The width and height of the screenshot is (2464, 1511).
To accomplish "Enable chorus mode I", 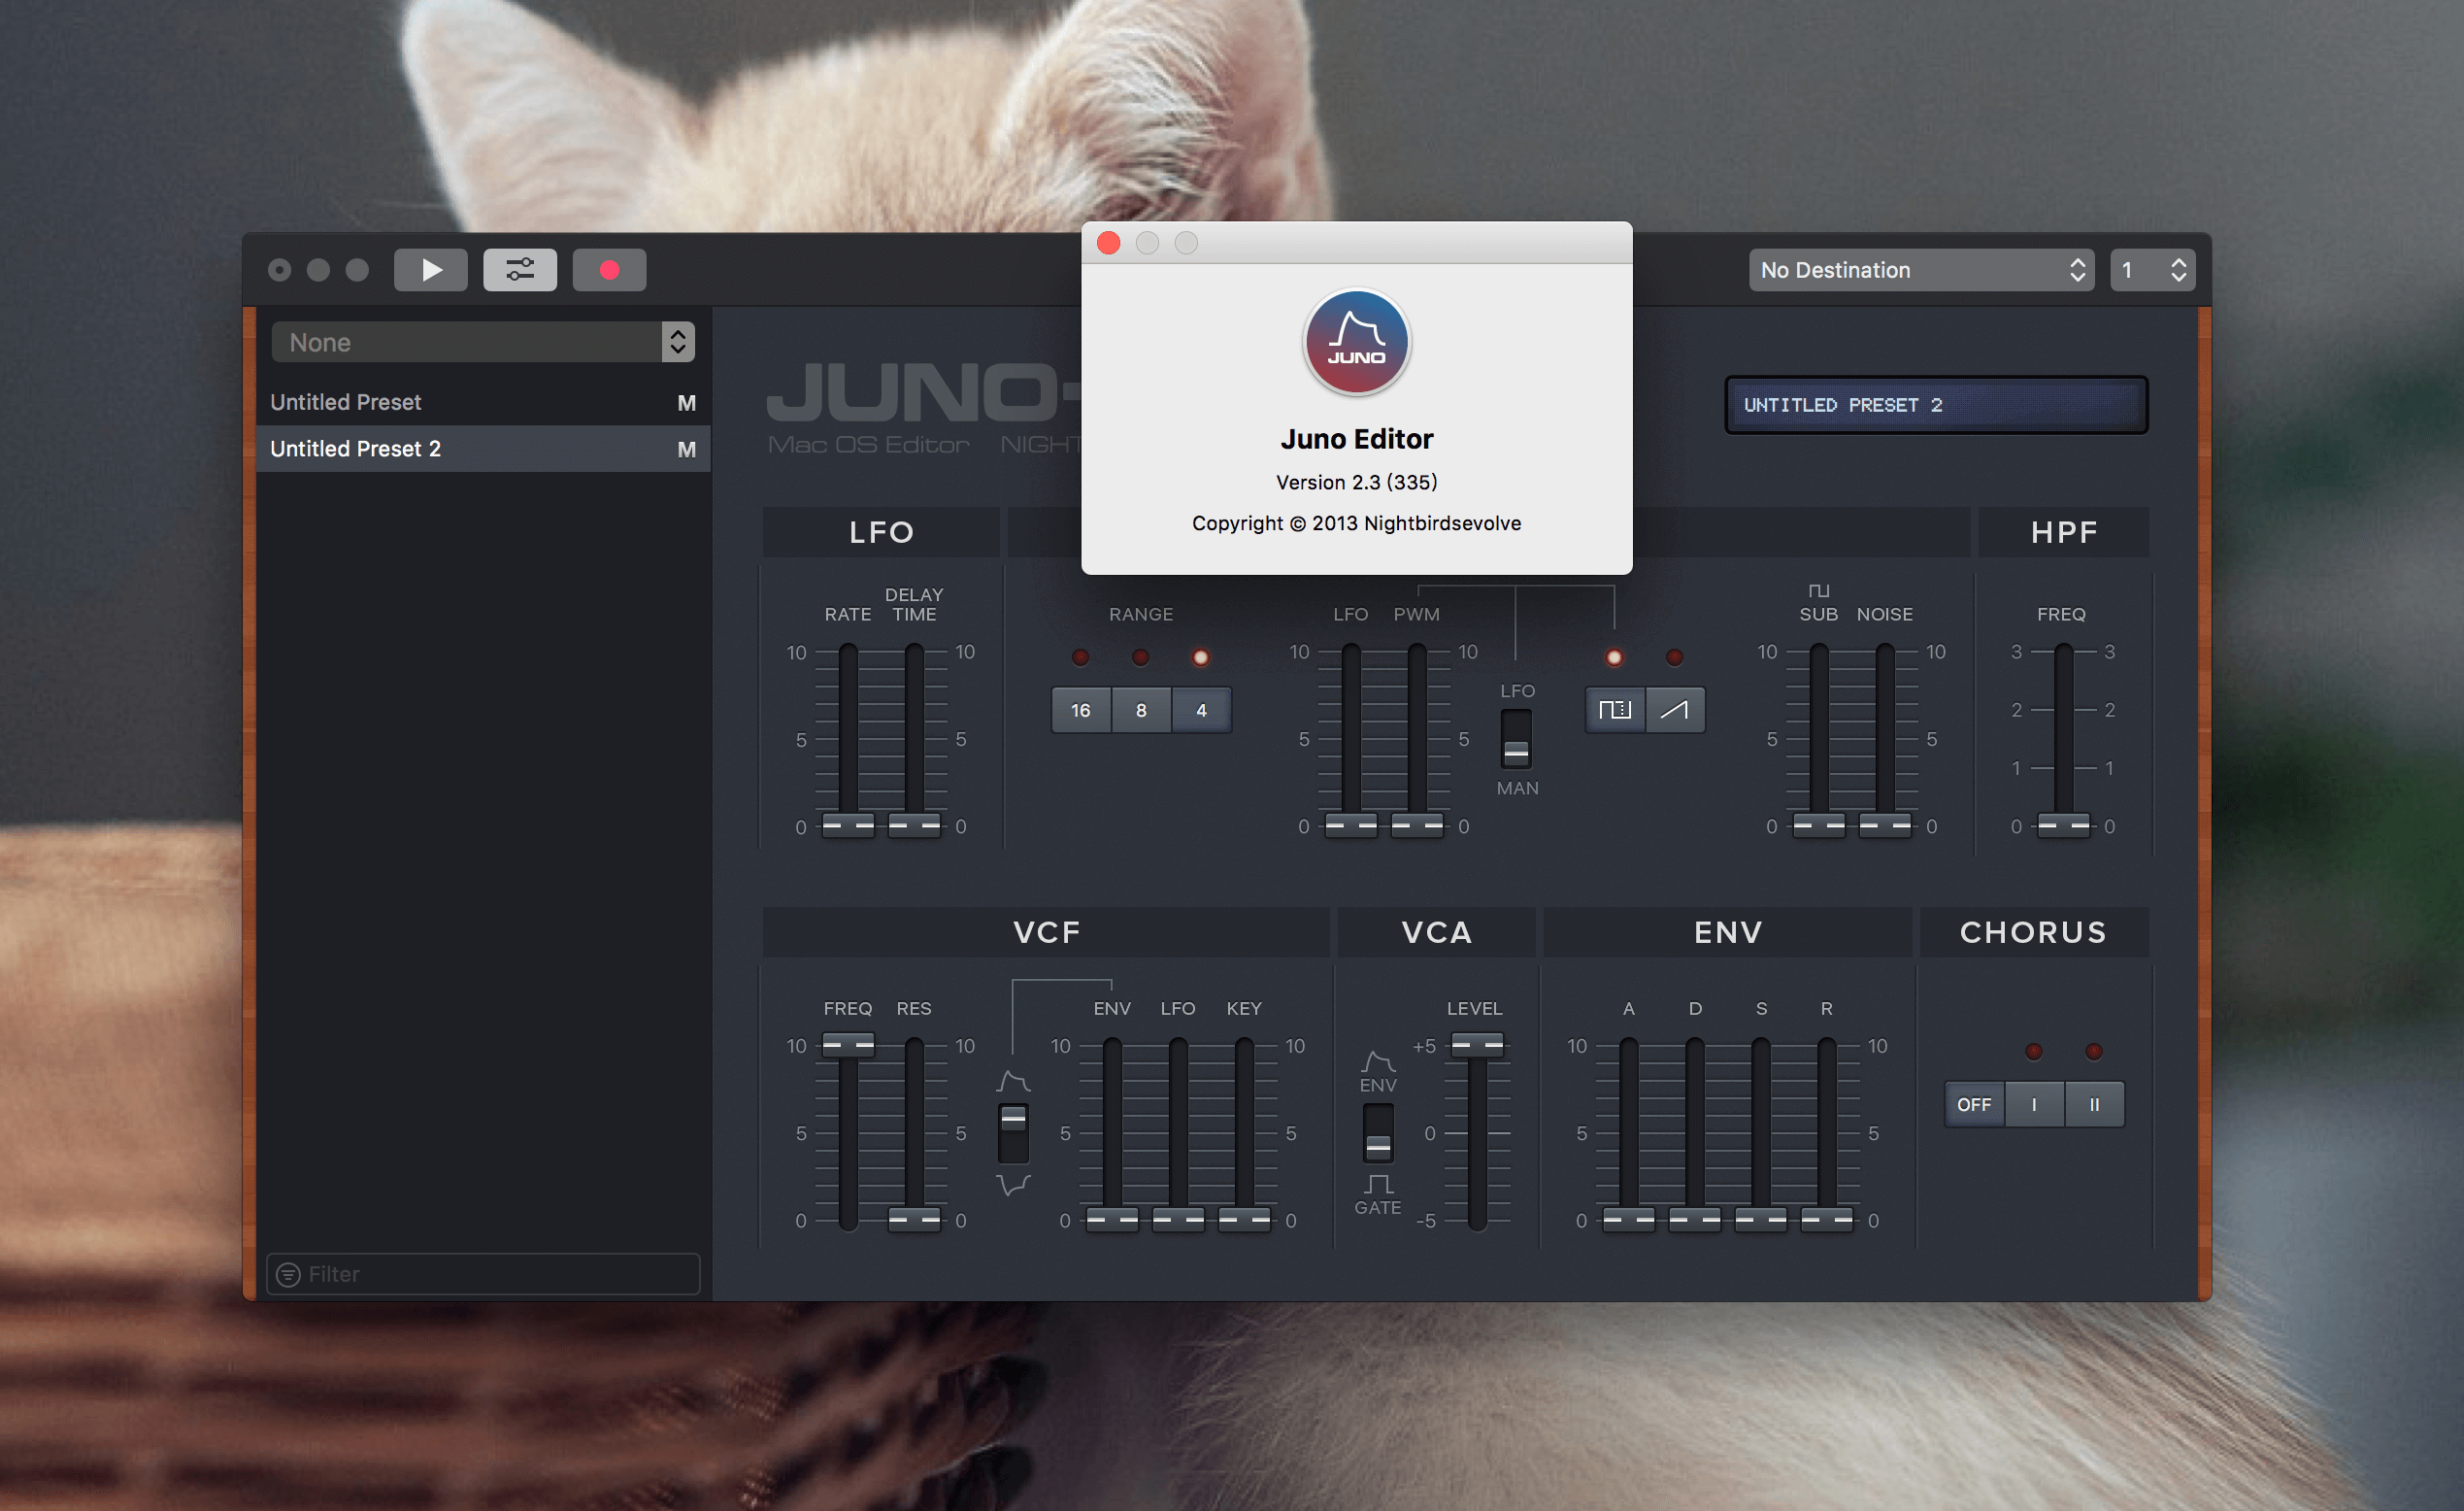I will pos(2034,1104).
